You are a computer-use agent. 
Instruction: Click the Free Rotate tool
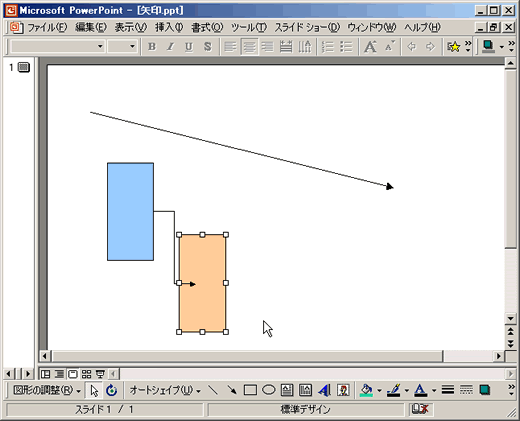(x=112, y=390)
